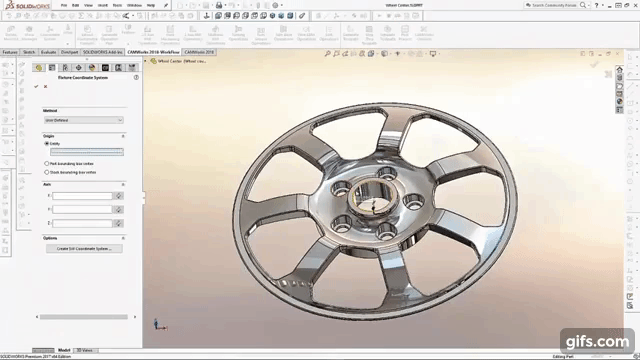
Task: Open the ConfigurationManager tab icon
Action: pyautogui.click(x=65, y=68)
